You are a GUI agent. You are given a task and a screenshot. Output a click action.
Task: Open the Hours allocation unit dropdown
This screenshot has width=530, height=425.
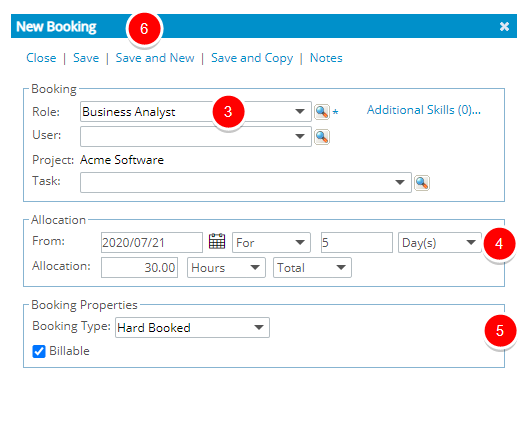pyautogui.click(x=226, y=268)
